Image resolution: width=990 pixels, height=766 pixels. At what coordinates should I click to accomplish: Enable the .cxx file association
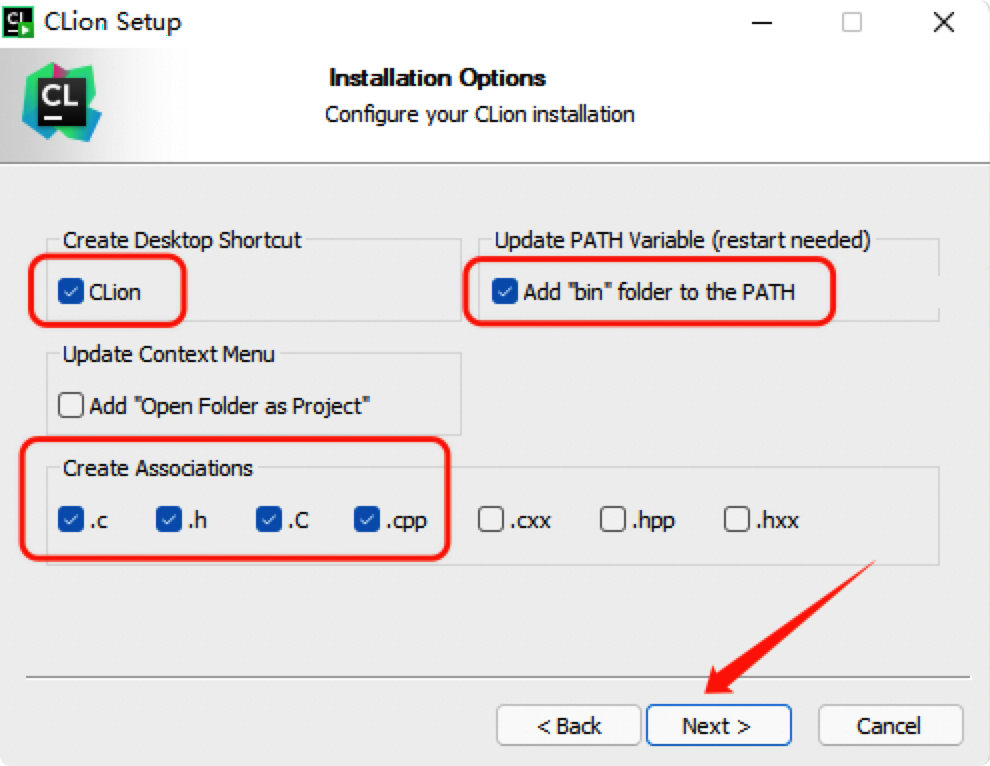[490, 520]
